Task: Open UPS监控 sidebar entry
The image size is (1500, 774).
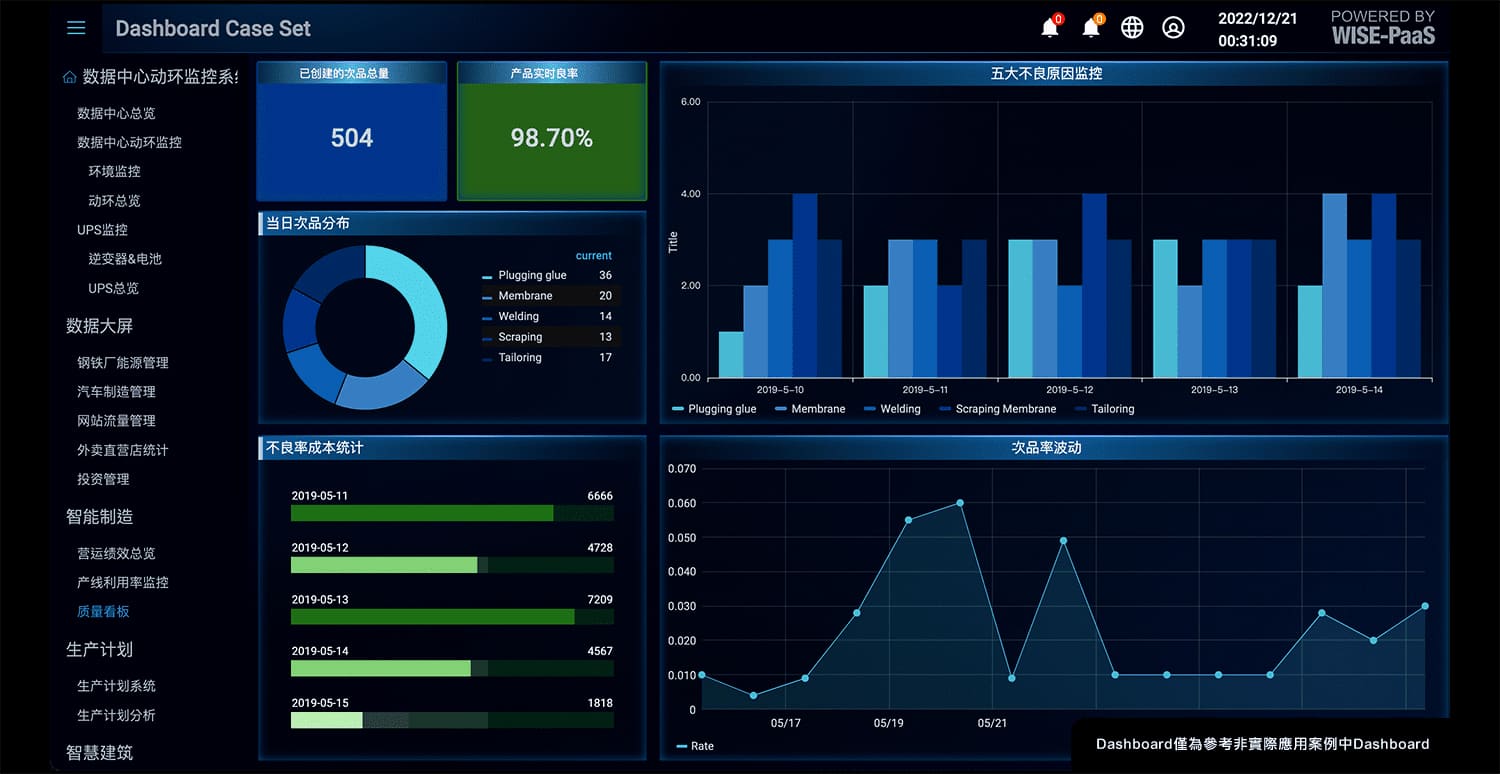Action: (102, 229)
